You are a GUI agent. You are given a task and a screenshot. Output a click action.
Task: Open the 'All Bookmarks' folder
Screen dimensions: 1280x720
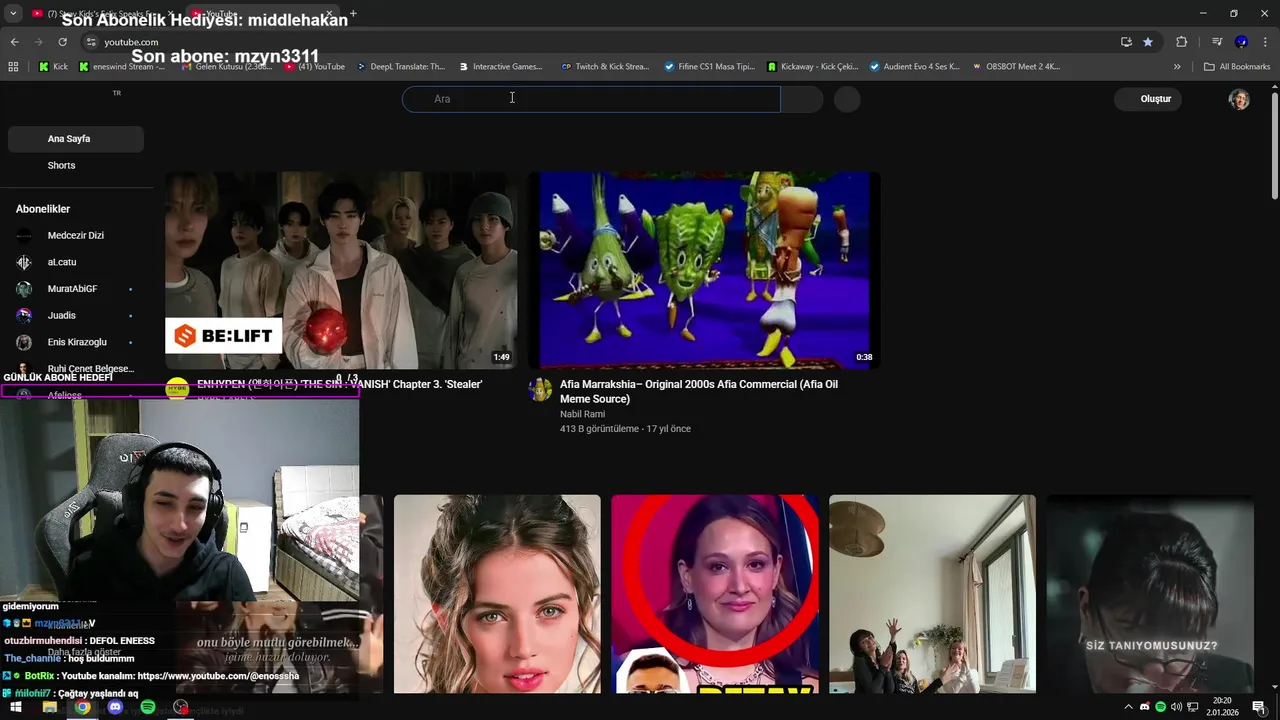point(1237,67)
